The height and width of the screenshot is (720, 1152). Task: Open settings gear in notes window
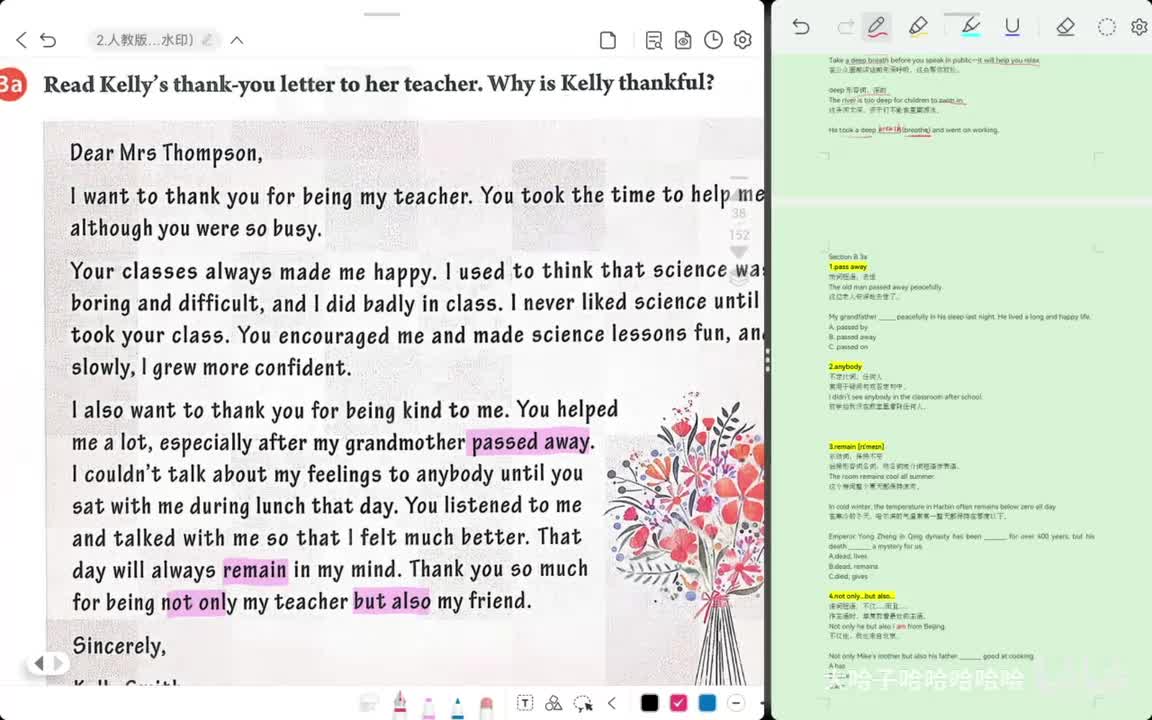(x=1140, y=27)
